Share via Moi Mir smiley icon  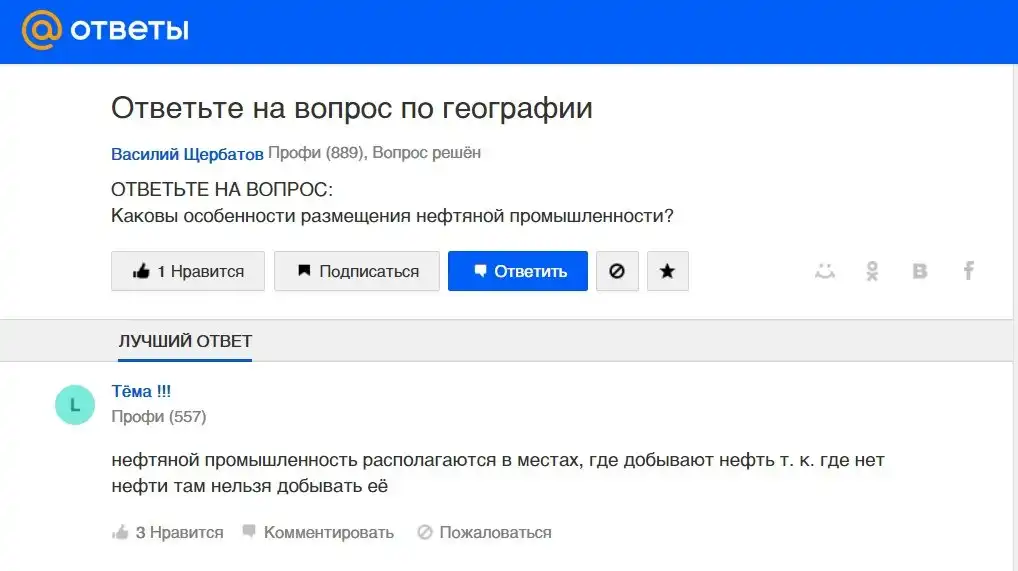825,271
